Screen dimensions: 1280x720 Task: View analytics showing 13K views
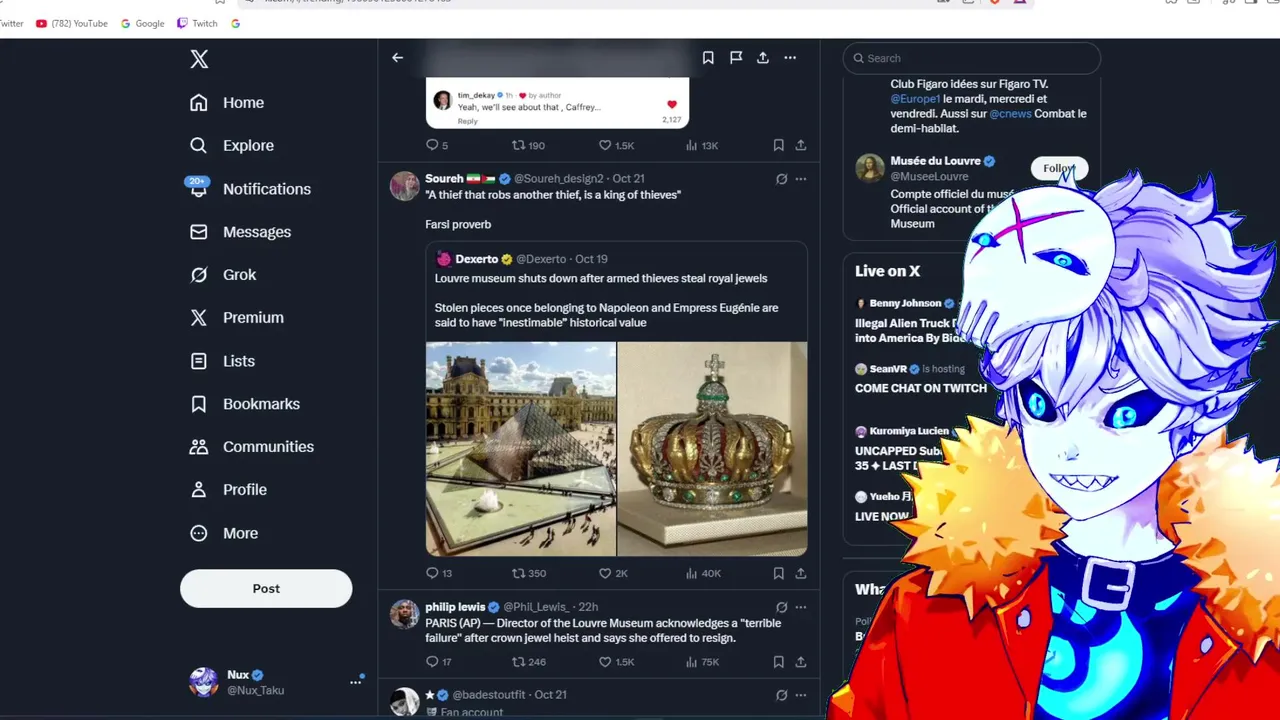pyautogui.click(x=702, y=145)
